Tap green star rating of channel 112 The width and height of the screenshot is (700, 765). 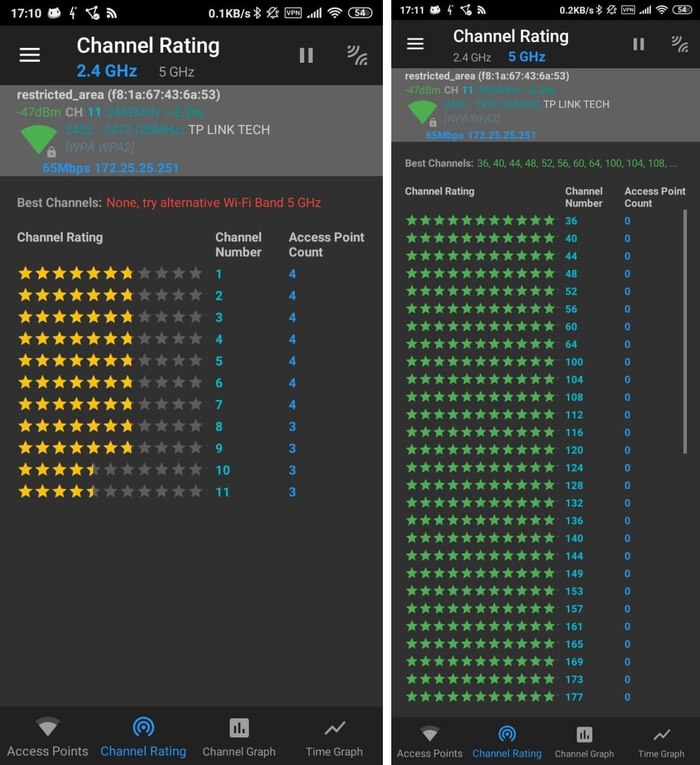point(480,415)
